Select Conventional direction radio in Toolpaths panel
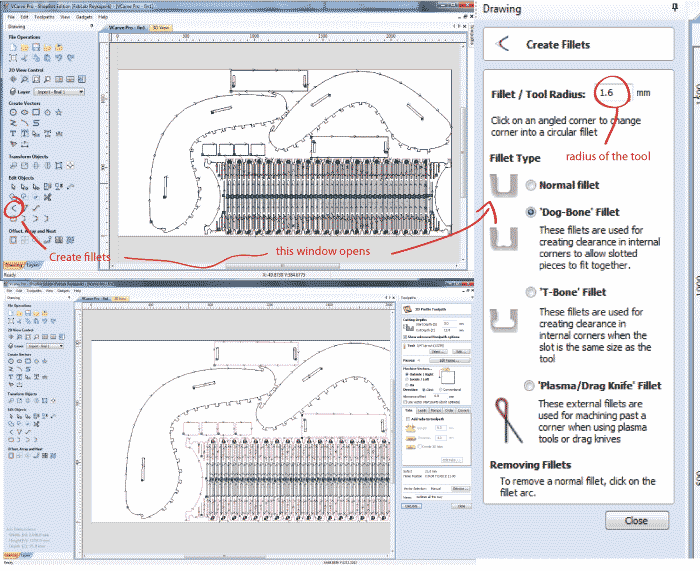Viewport: 700px width, 571px height. point(441,390)
